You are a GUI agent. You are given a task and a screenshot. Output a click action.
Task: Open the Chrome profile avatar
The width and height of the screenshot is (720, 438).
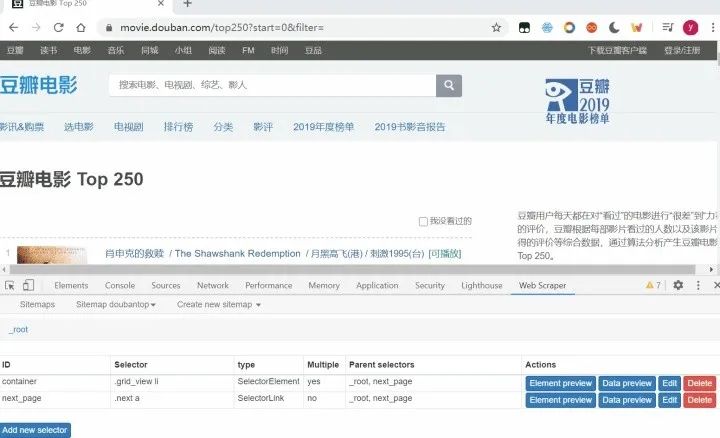690,28
